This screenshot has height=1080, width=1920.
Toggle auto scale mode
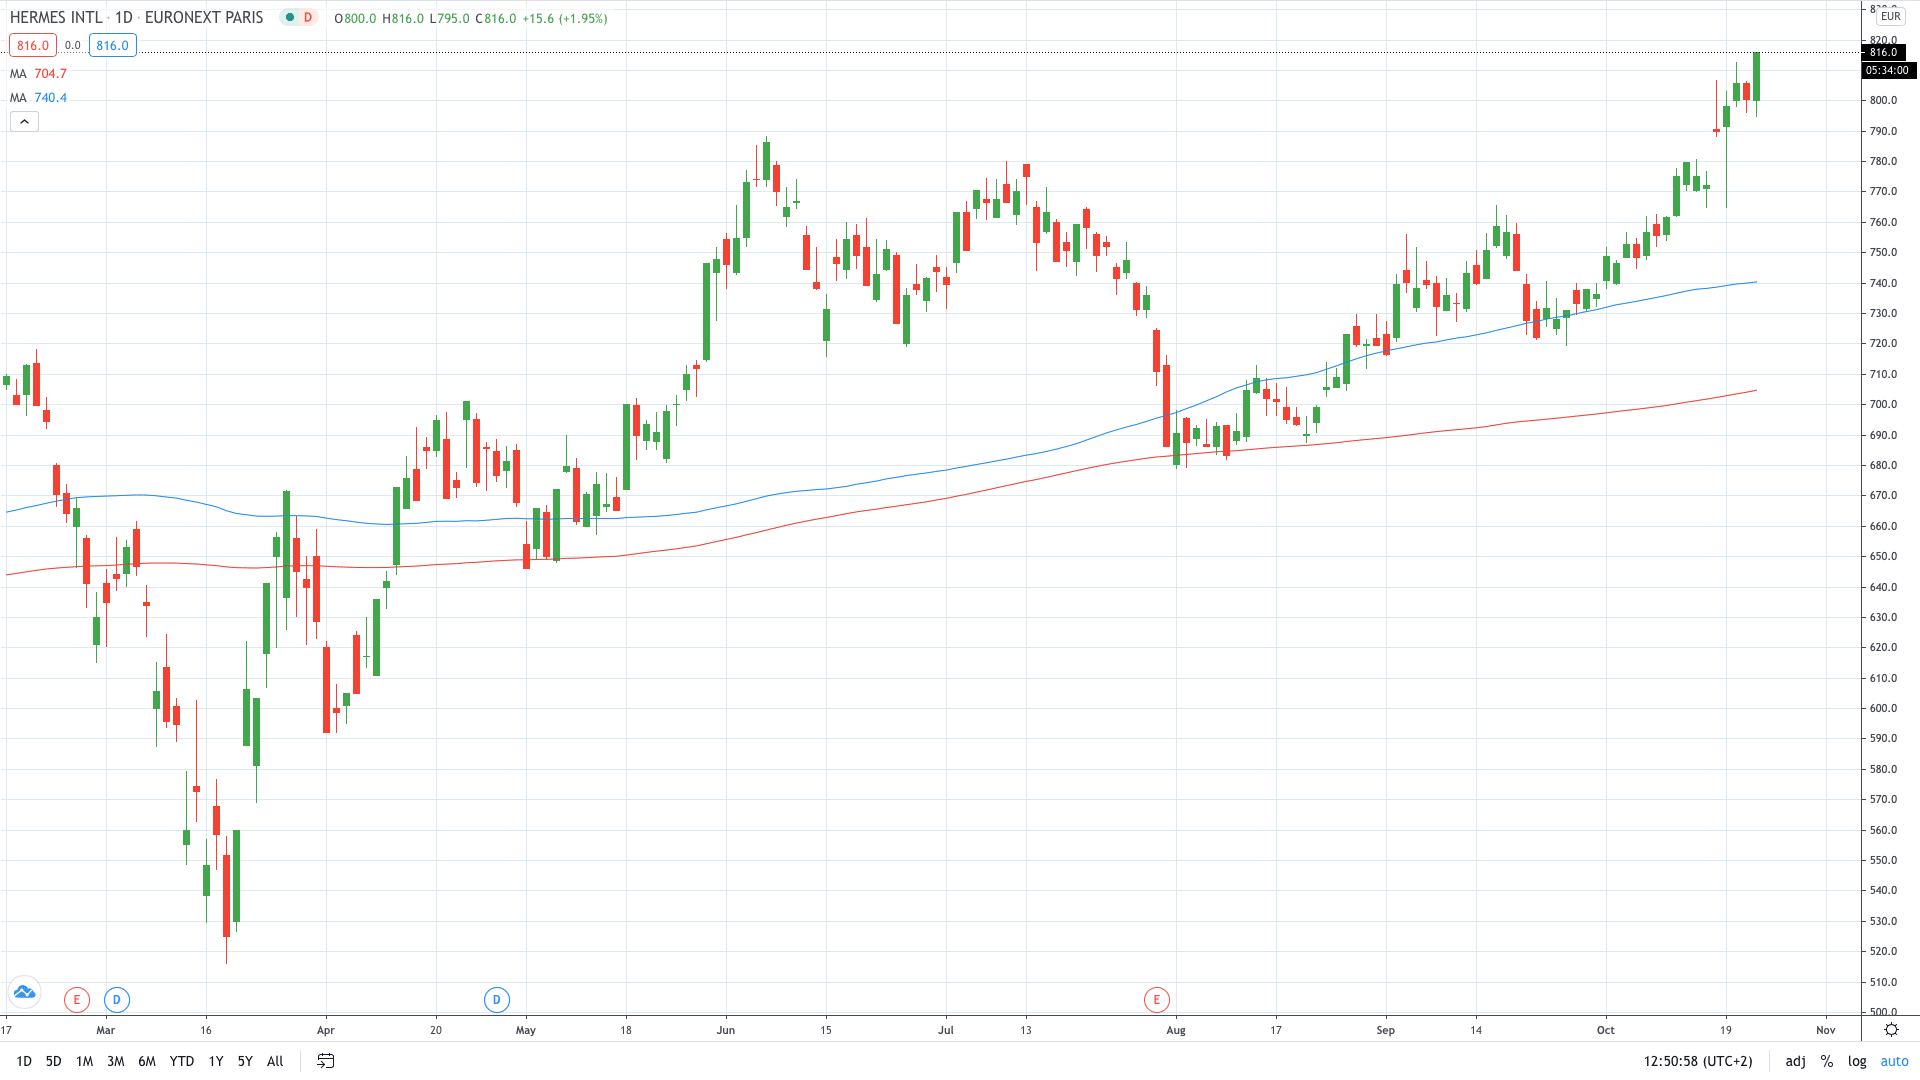pyautogui.click(x=1894, y=1061)
